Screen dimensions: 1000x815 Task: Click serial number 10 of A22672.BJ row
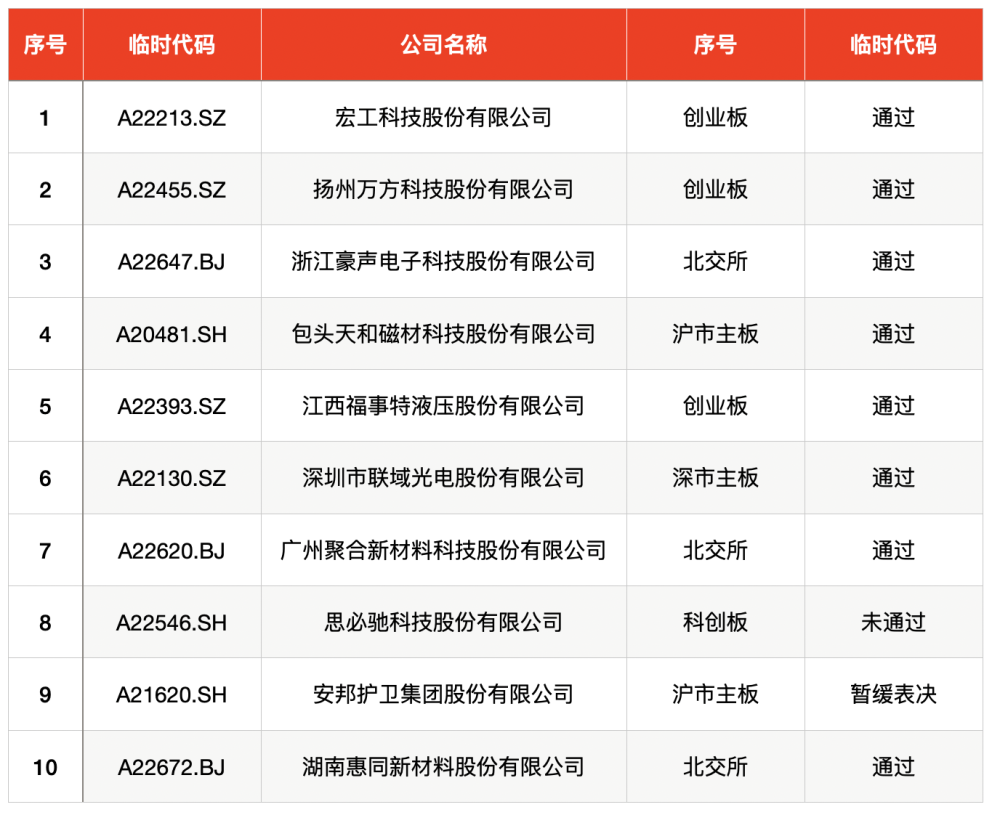click(45, 767)
